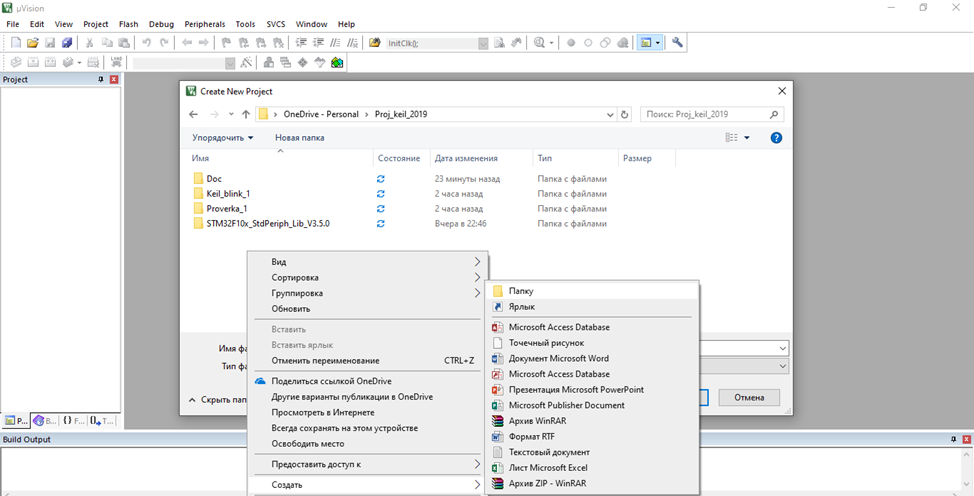
Task: Close the Project panel with red X
Action: click(x=114, y=80)
